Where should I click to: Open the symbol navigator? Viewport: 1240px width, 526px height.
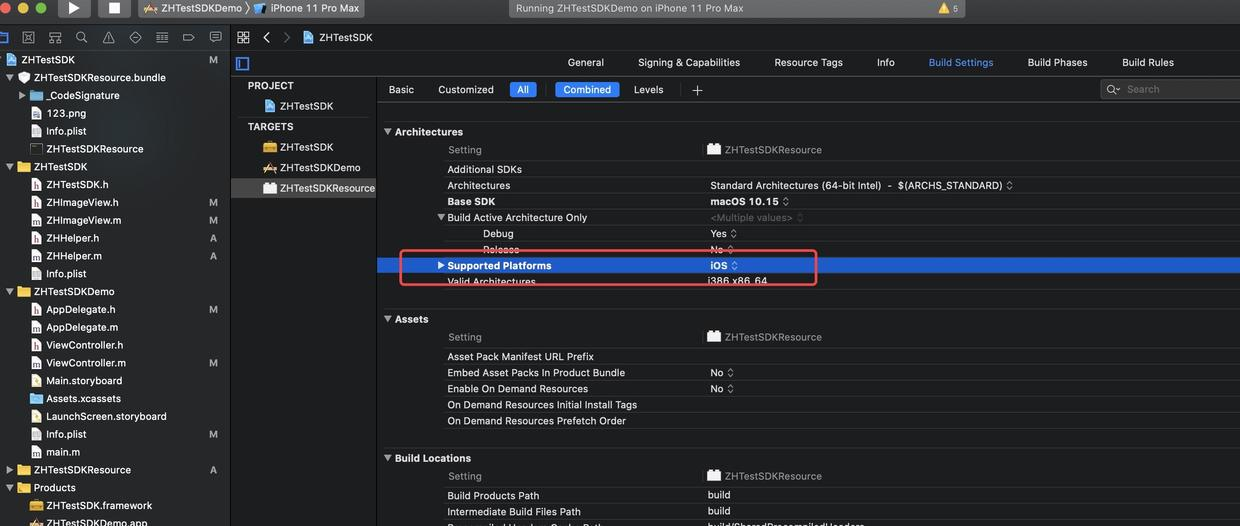[55, 37]
